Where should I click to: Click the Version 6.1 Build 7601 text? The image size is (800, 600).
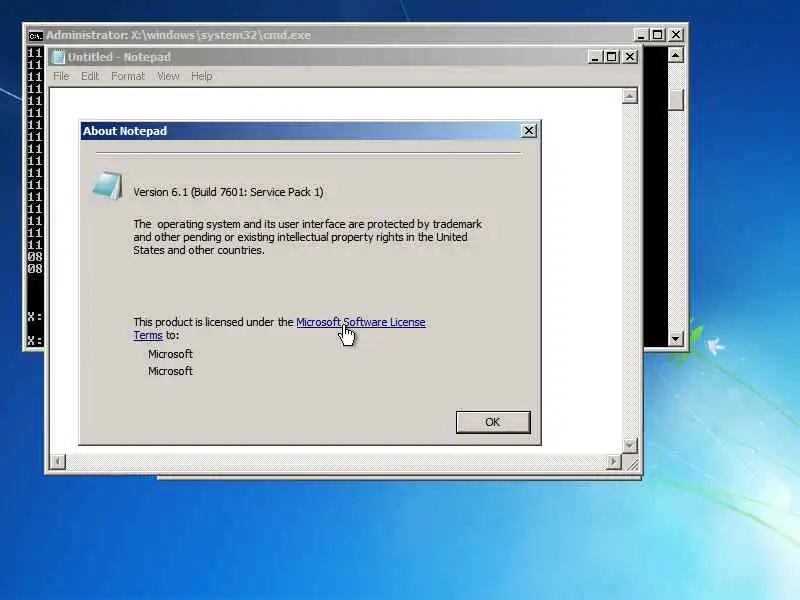click(x=228, y=192)
